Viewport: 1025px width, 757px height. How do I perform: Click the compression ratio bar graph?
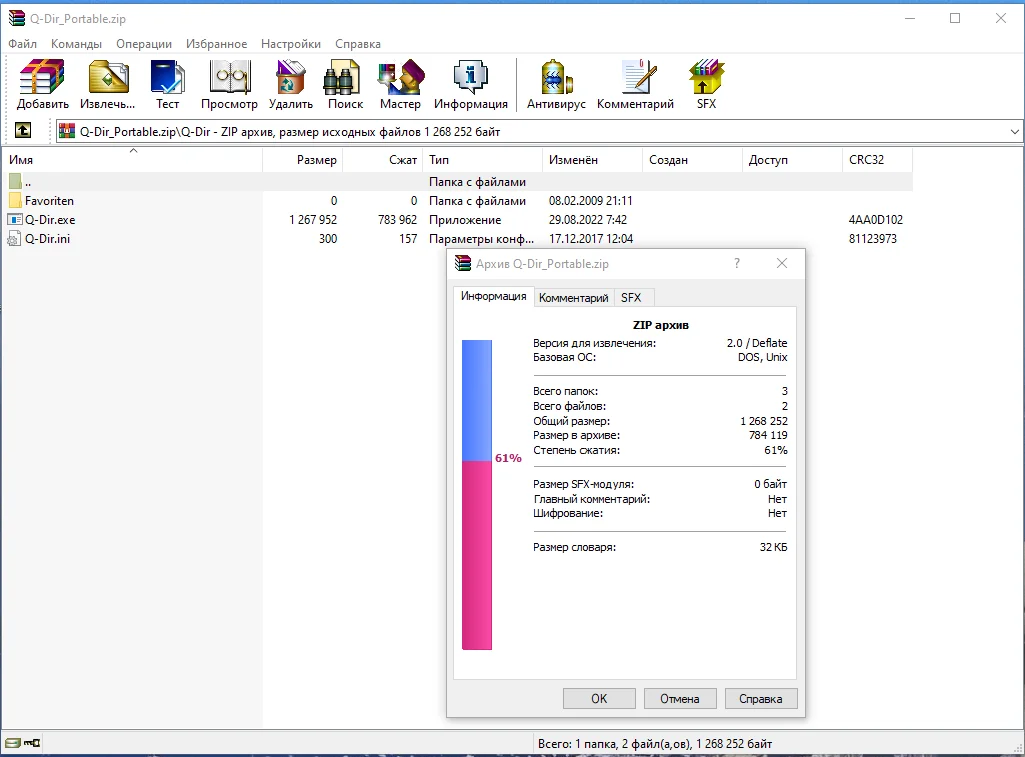(x=477, y=495)
